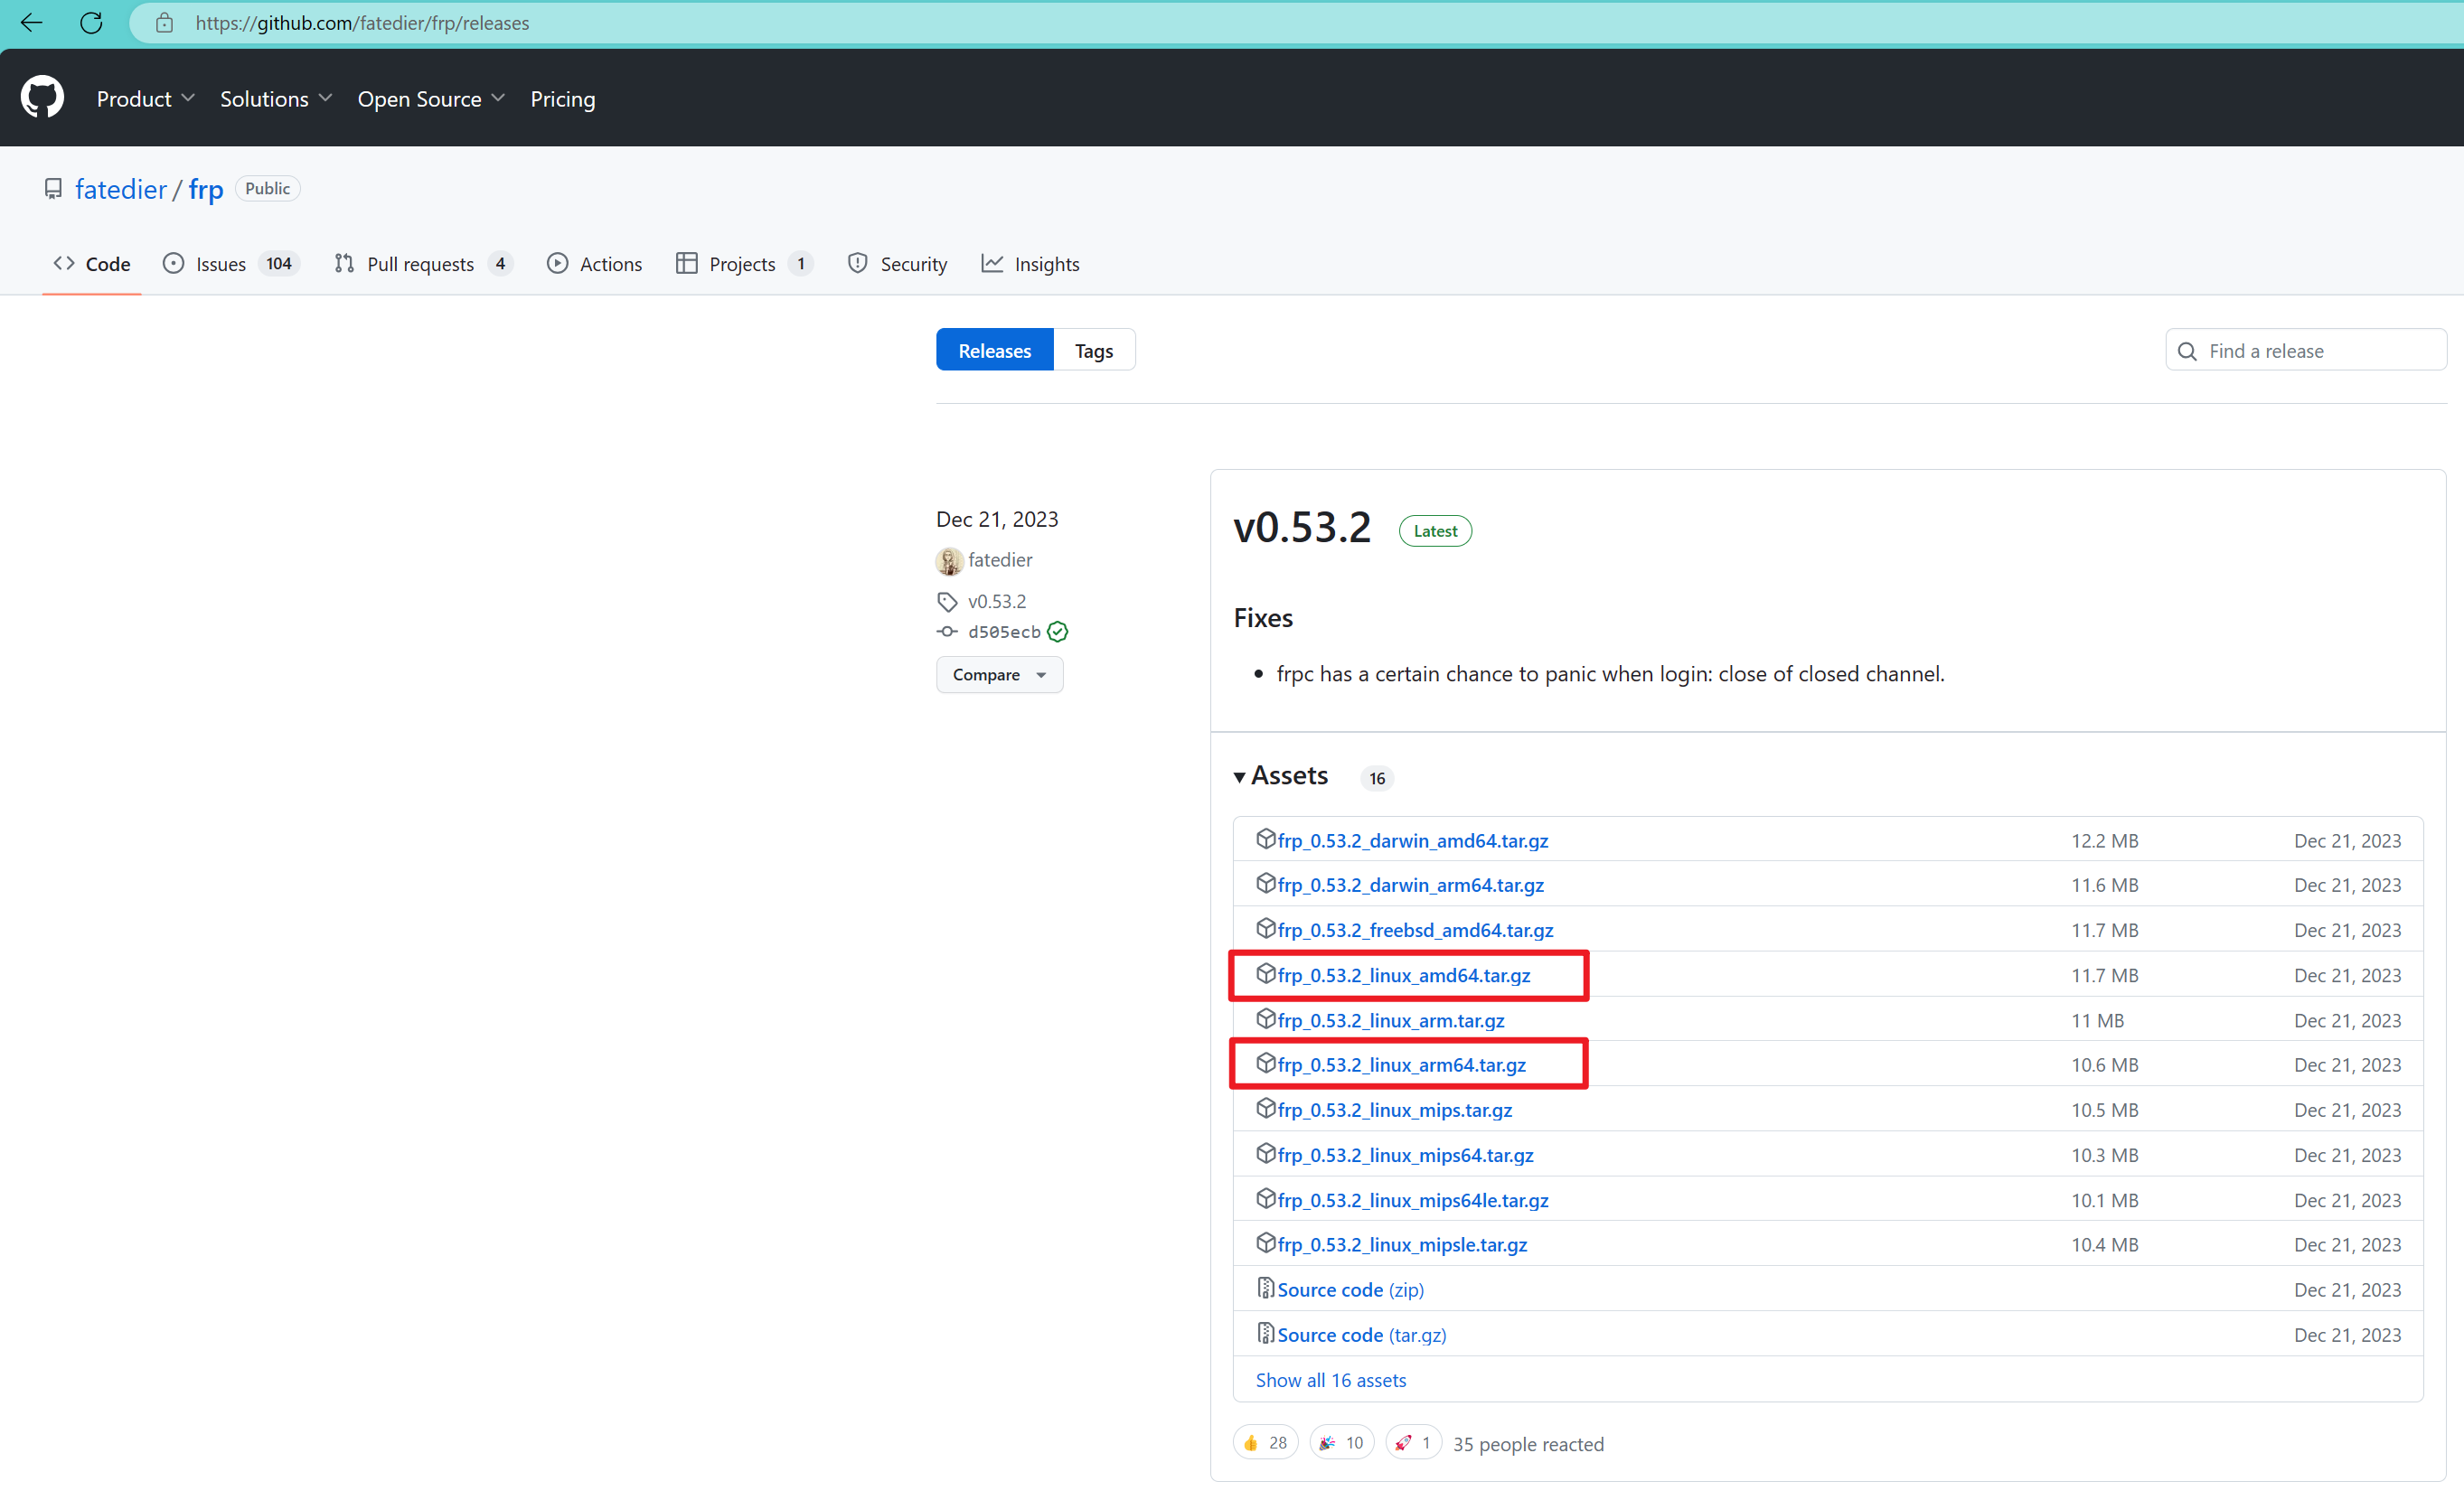Click the lock icon in the address bar
Image resolution: width=2464 pixels, height=1500 pixels.
coord(165,22)
